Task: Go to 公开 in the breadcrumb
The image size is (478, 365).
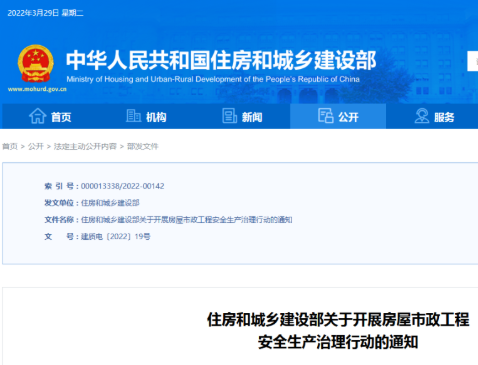Action: click(36, 146)
